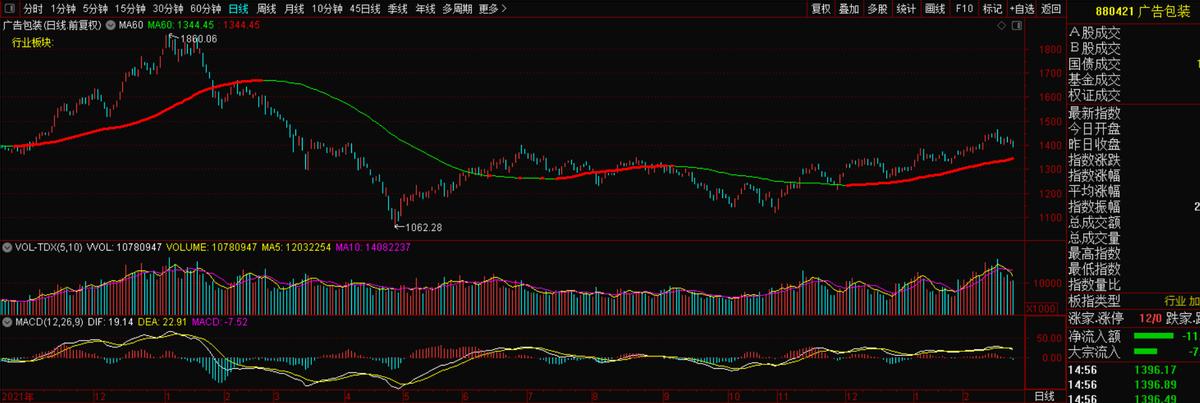Select the 5分钟 period
The image size is (1200, 403).
(x=95, y=8)
